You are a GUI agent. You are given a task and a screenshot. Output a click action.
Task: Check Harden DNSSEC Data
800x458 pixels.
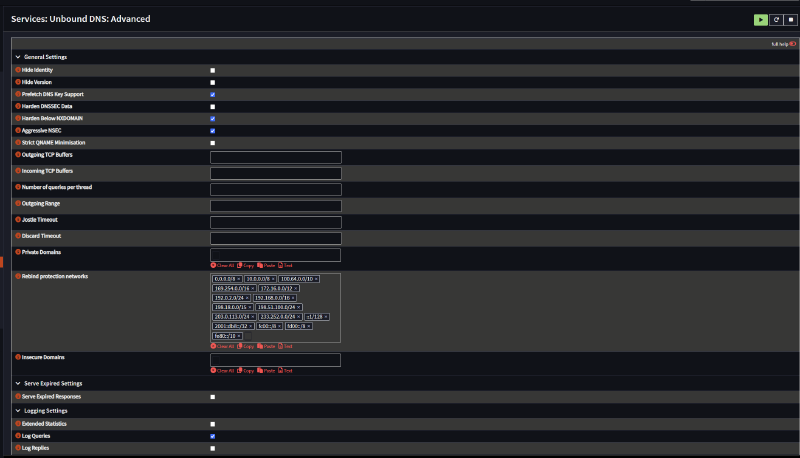pos(213,107)
